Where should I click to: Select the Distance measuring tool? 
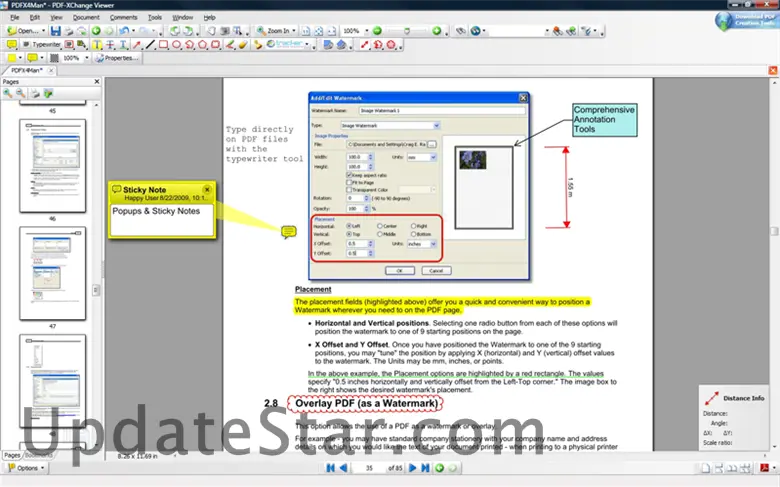tap(365, 45)
